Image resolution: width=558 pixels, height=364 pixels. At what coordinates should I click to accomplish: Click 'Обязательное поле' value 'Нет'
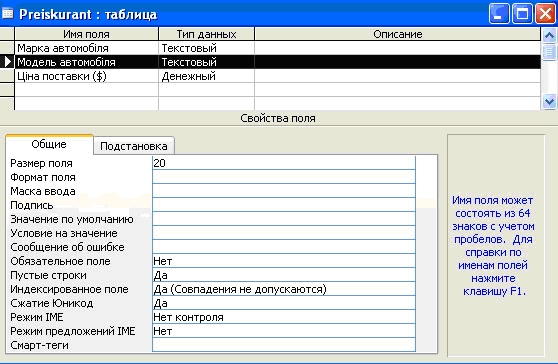pos(284,261)
